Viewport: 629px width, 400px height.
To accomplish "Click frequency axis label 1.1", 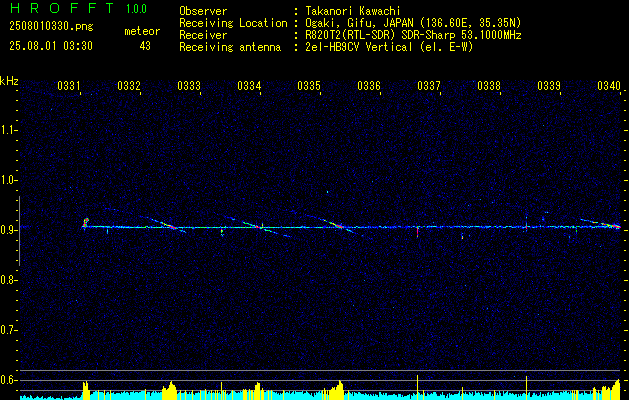I will point(7,130).
